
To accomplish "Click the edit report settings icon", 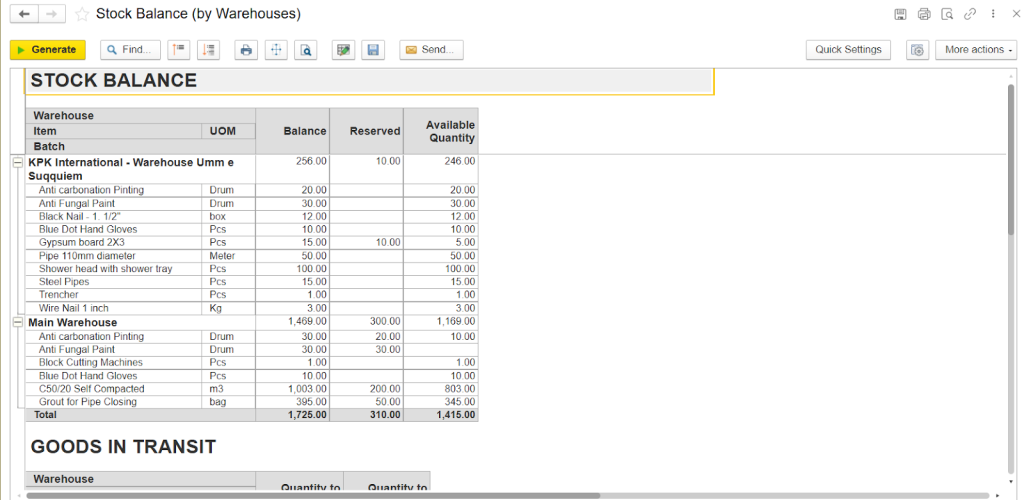I will (x=344, y=50).
